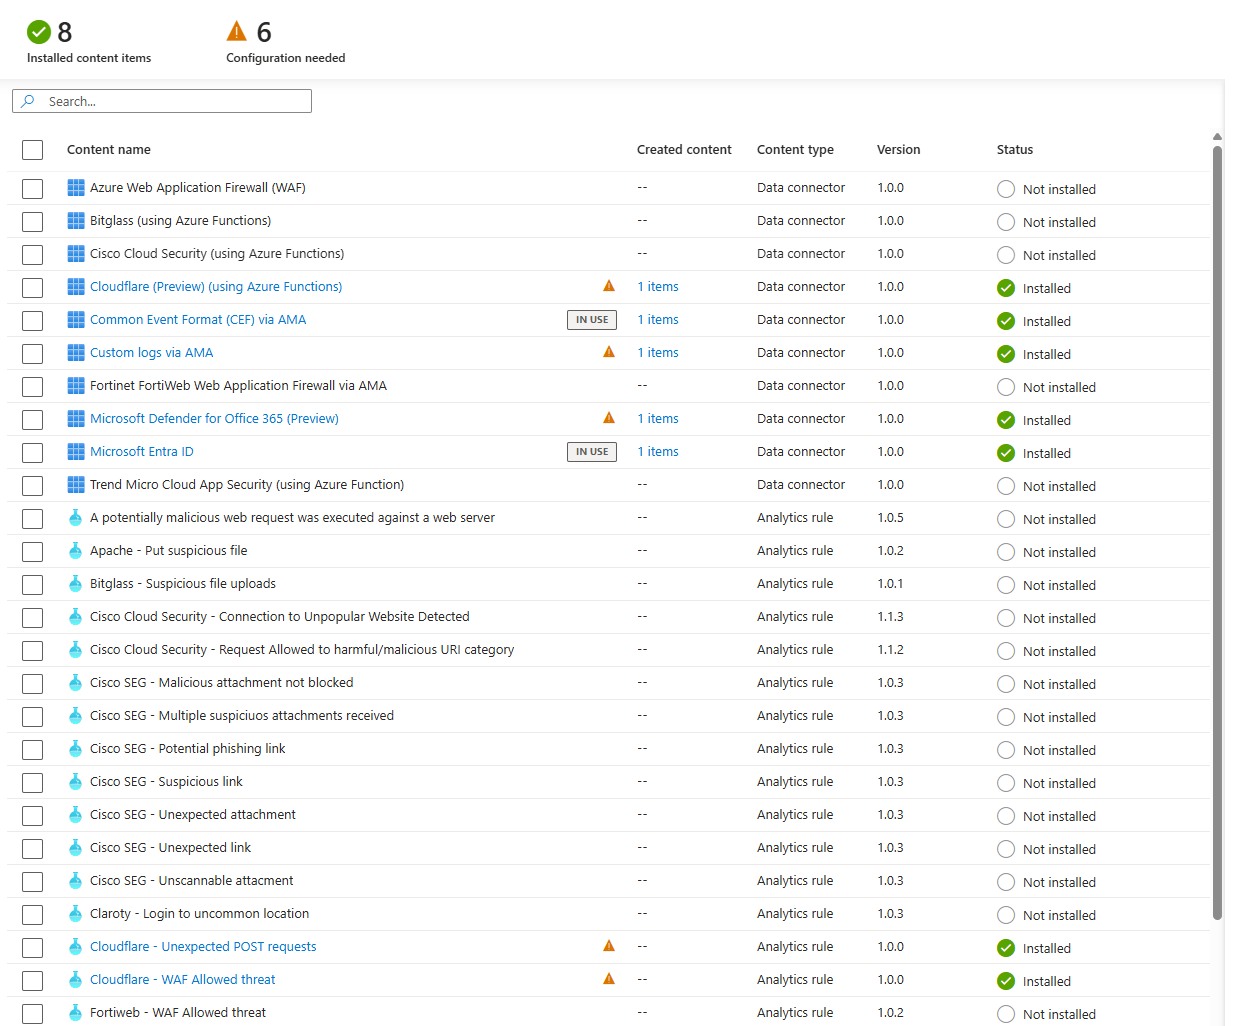
Task: Click the data connector icon next to Microsoft Entra ID
Action: coord(76,452)
